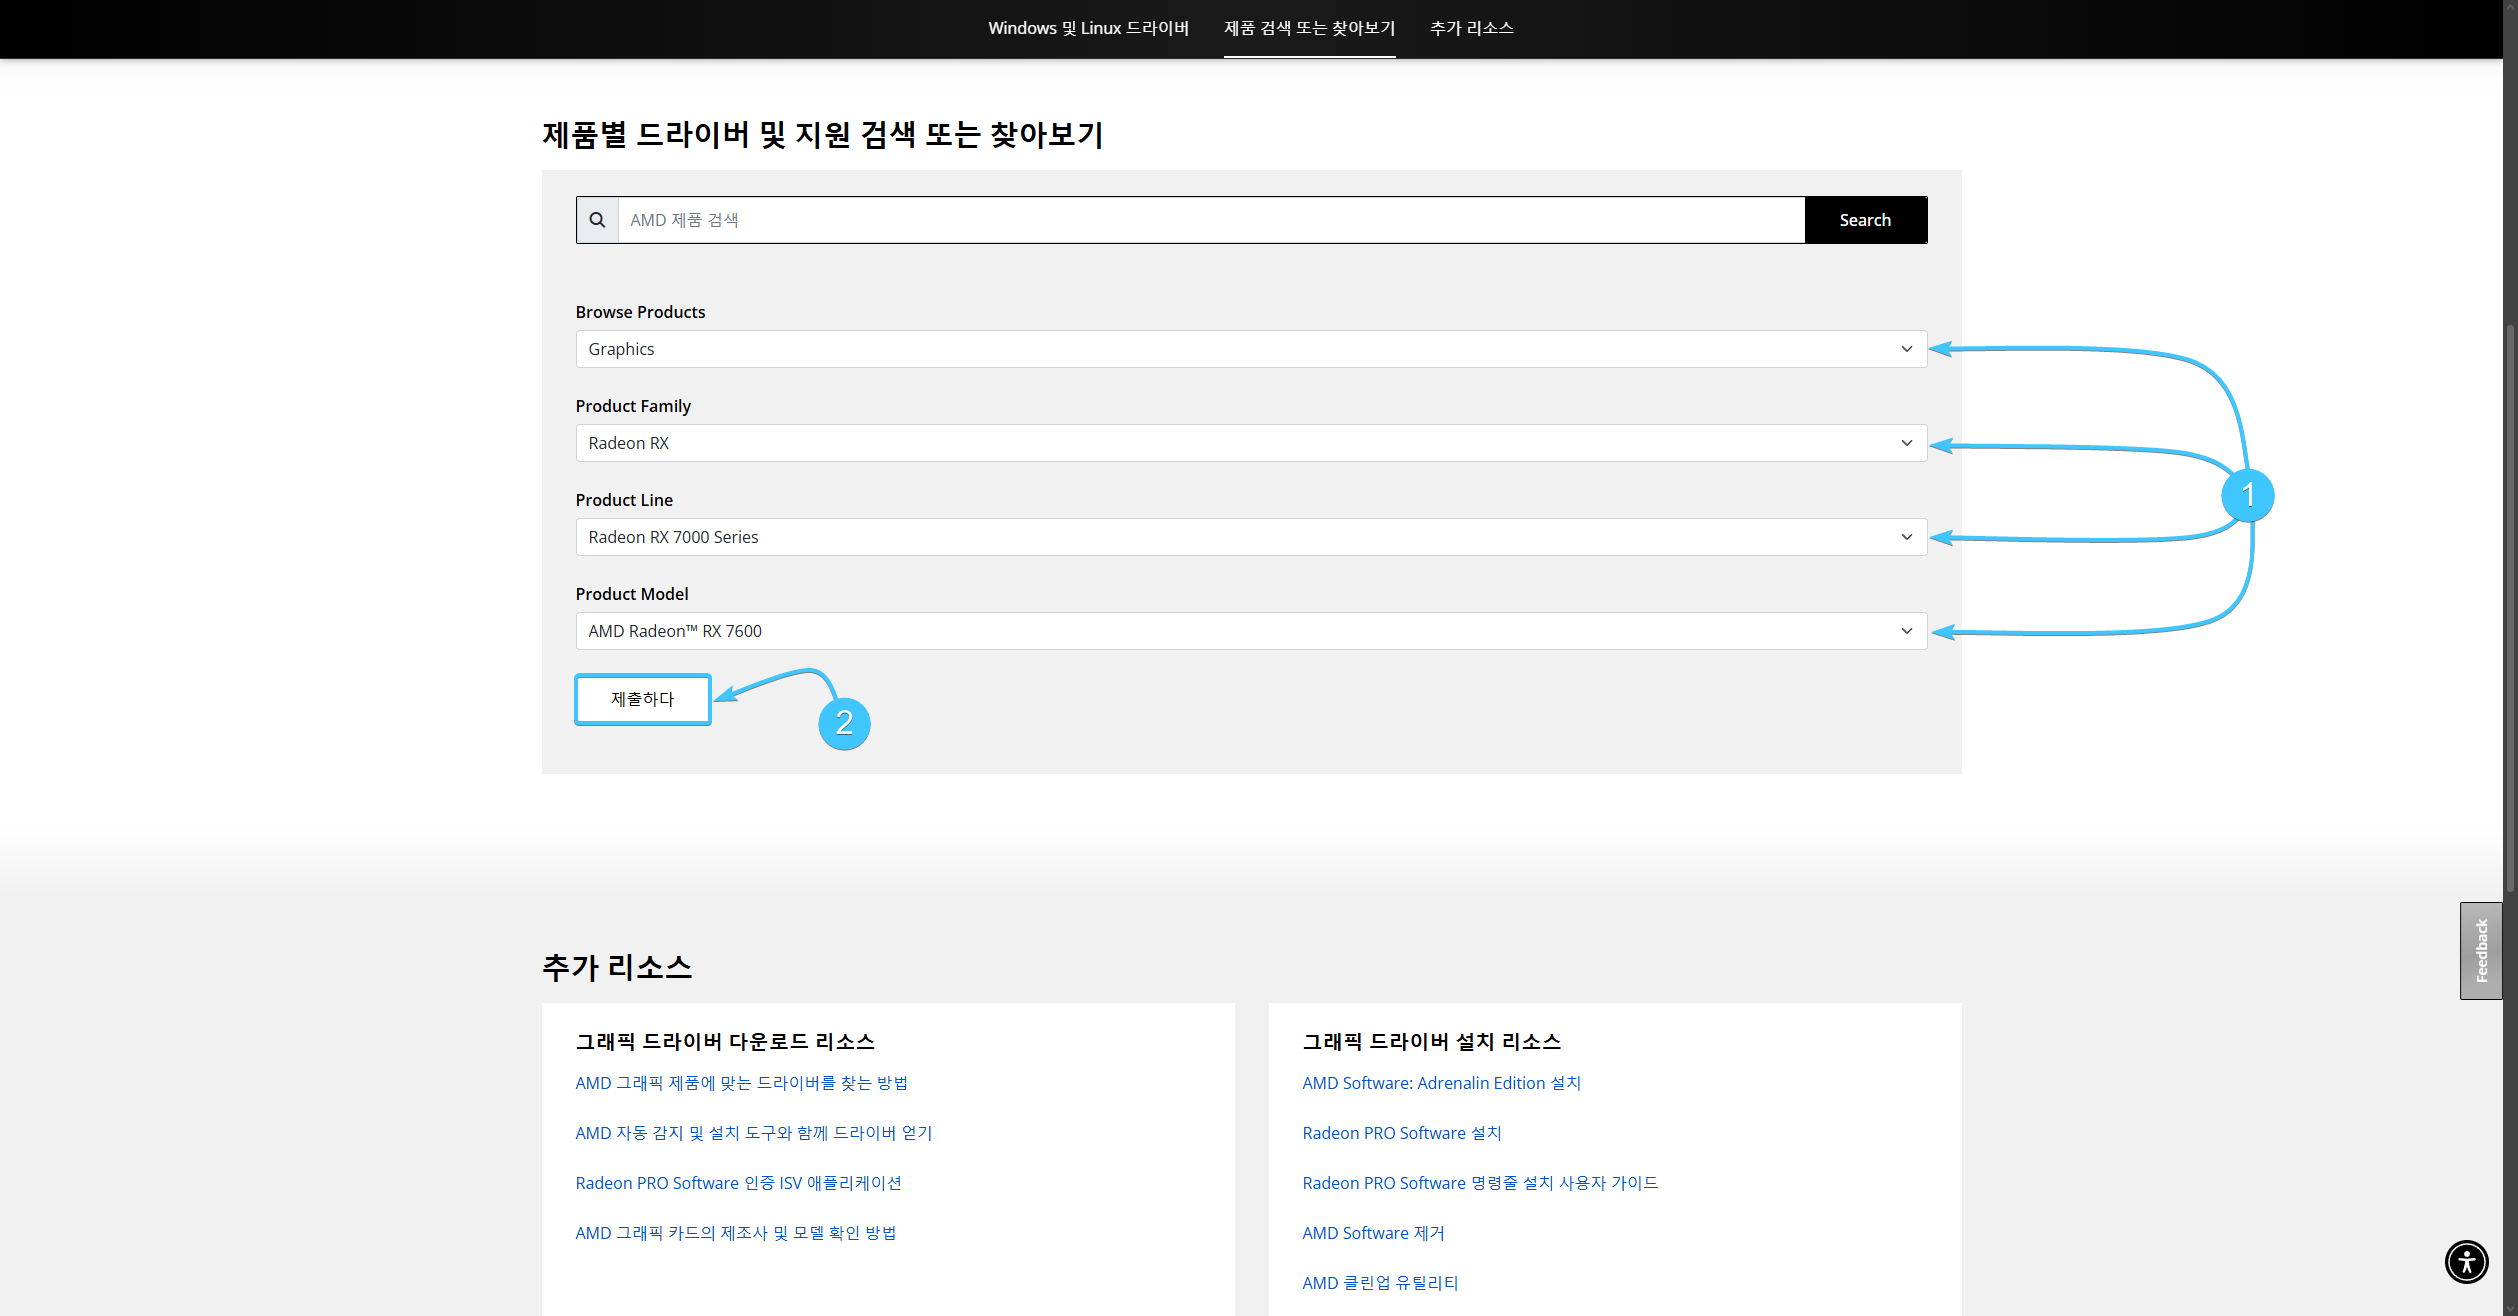Viewport: 2518px width, 1316px height.
Task: Click the page vertical scrollbar
Action: 2509,600
